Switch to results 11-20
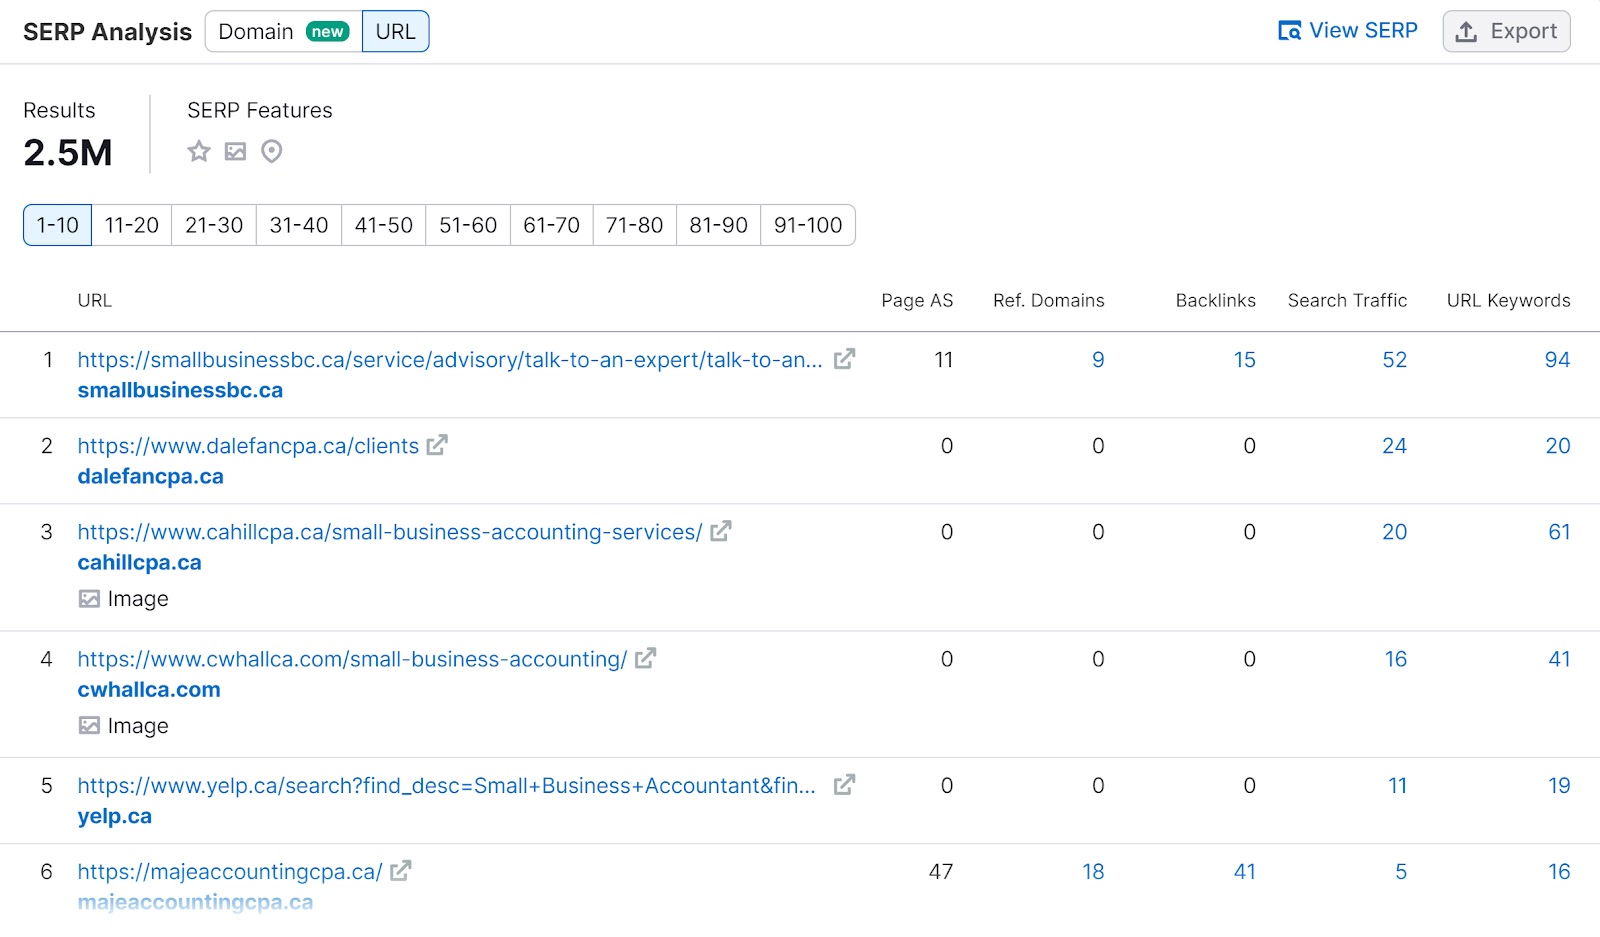This screenshot has width=1600, height=937. tap(130, 225)
